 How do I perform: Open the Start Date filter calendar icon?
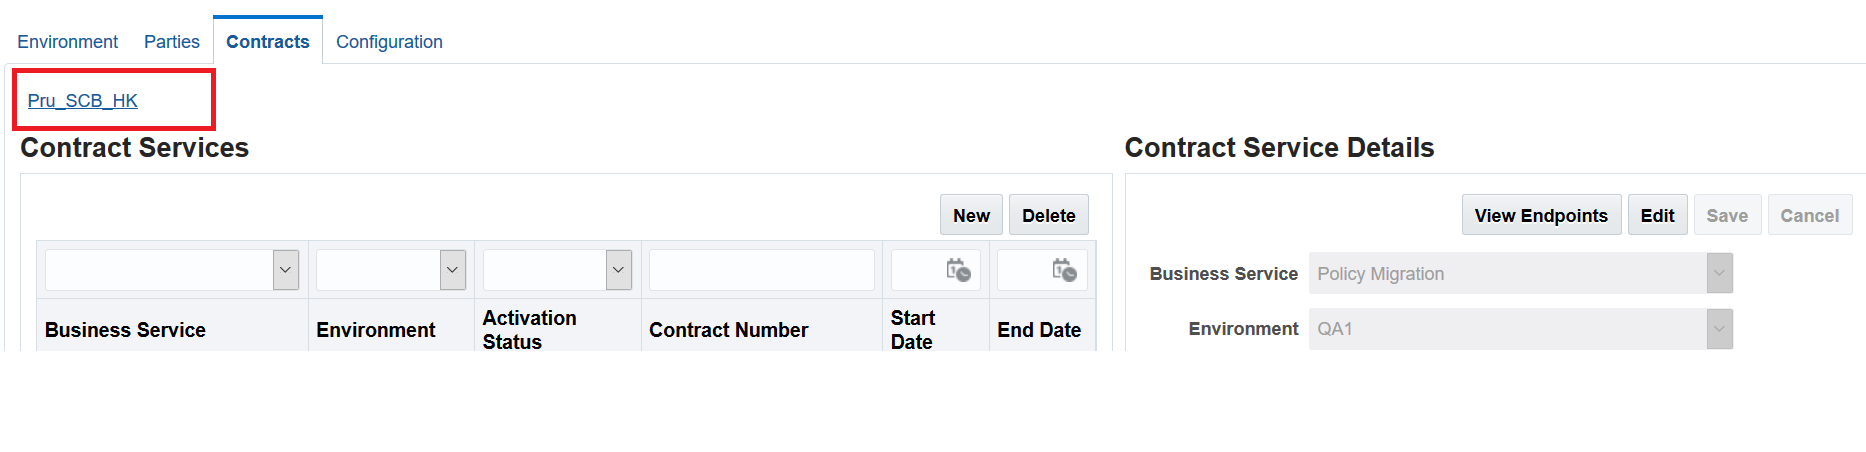coord(958,270)
